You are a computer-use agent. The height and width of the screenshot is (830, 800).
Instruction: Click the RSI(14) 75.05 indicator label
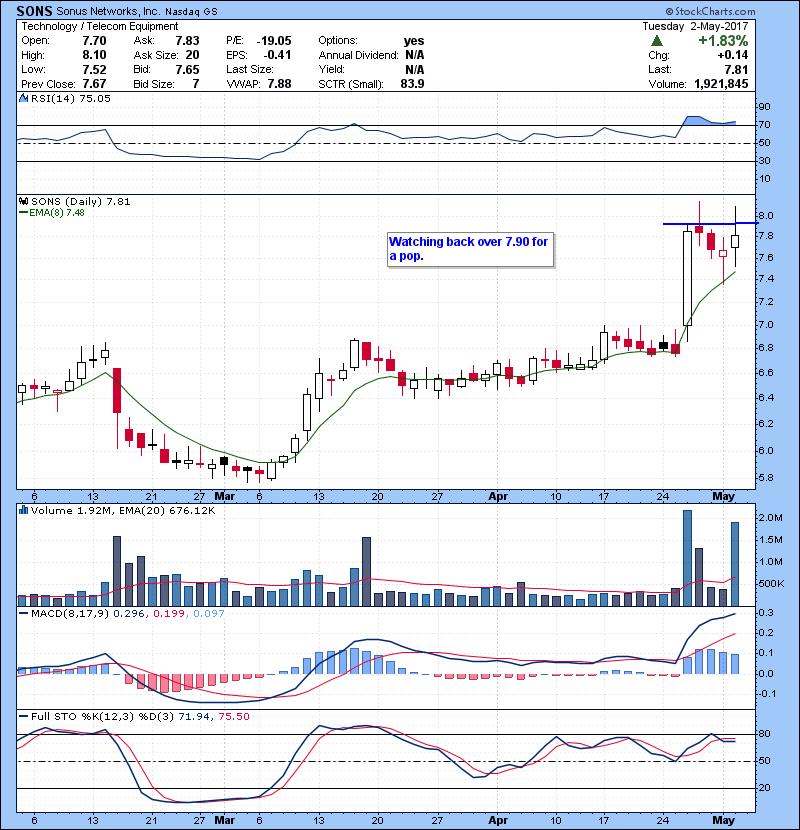tap(70, 98)
